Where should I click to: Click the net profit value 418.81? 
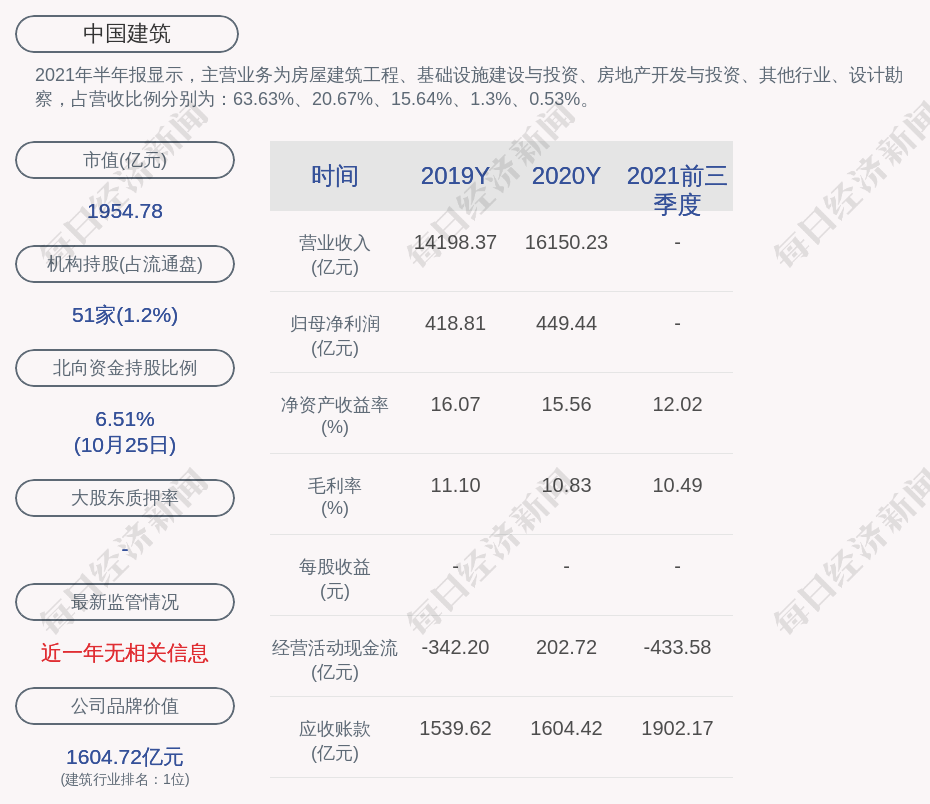[455, 323]
